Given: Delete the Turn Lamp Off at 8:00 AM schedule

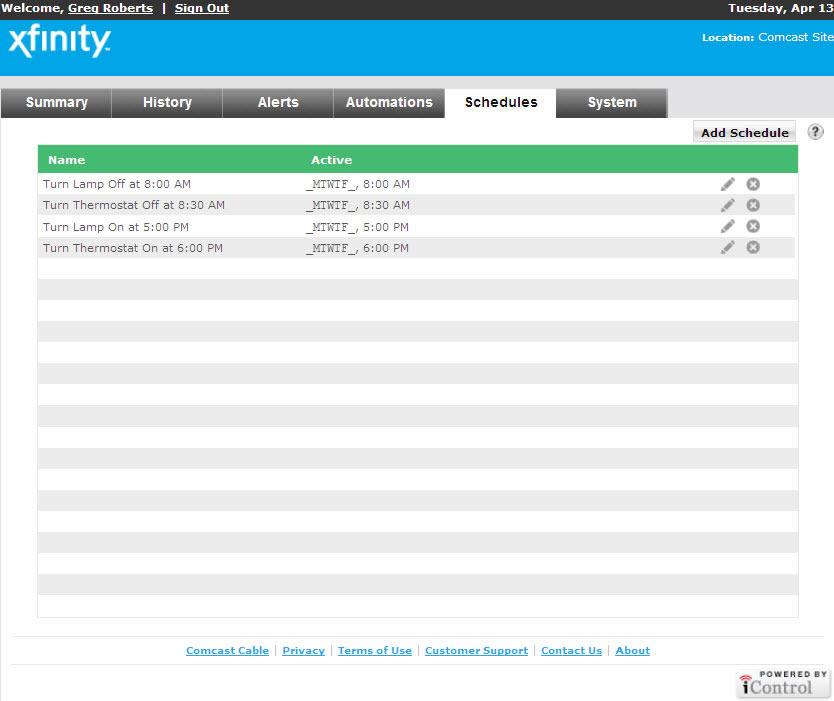Looking at the screenshot, I should (x=753, y=184).
